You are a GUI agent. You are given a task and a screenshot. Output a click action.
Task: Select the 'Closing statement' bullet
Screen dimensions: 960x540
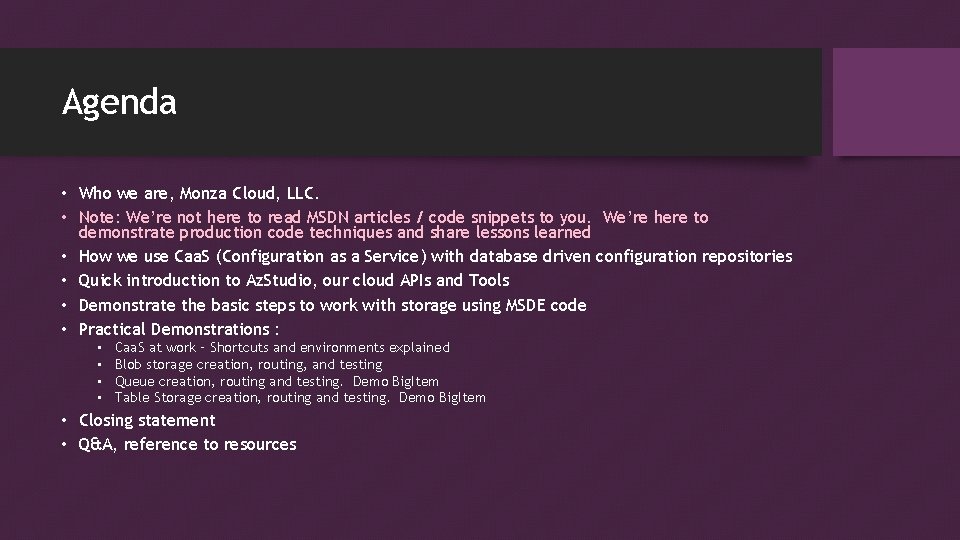click(x=147, y=420)
